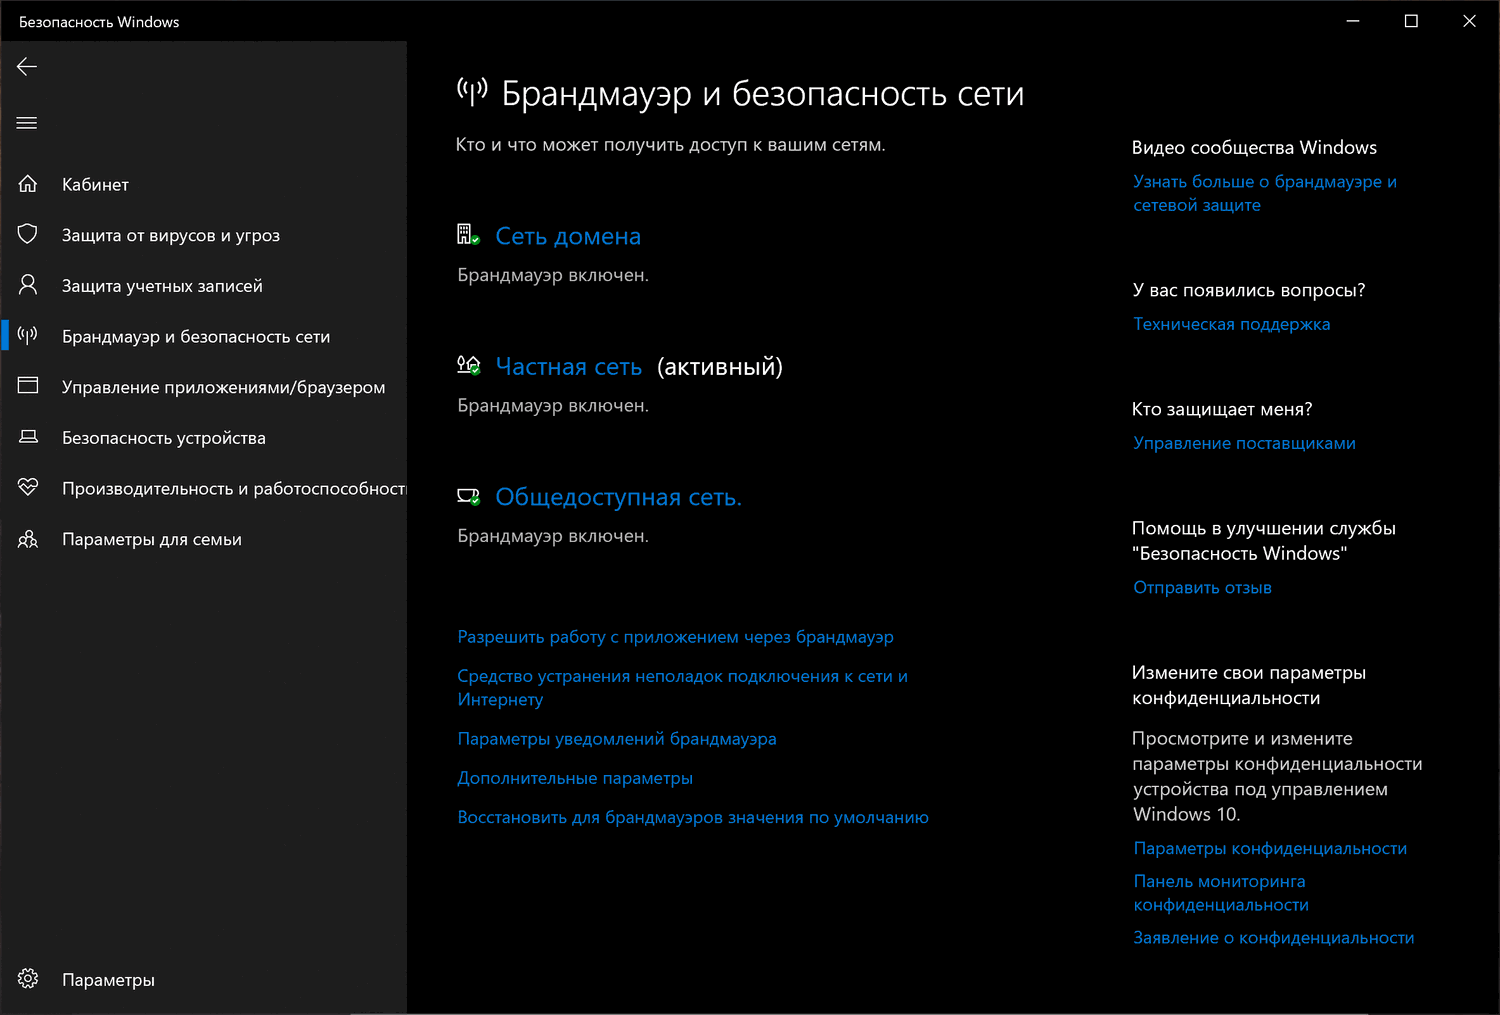Open Управление поставщиками link
Screen dimensions: 1500x1015
[x=1245, y=443]
